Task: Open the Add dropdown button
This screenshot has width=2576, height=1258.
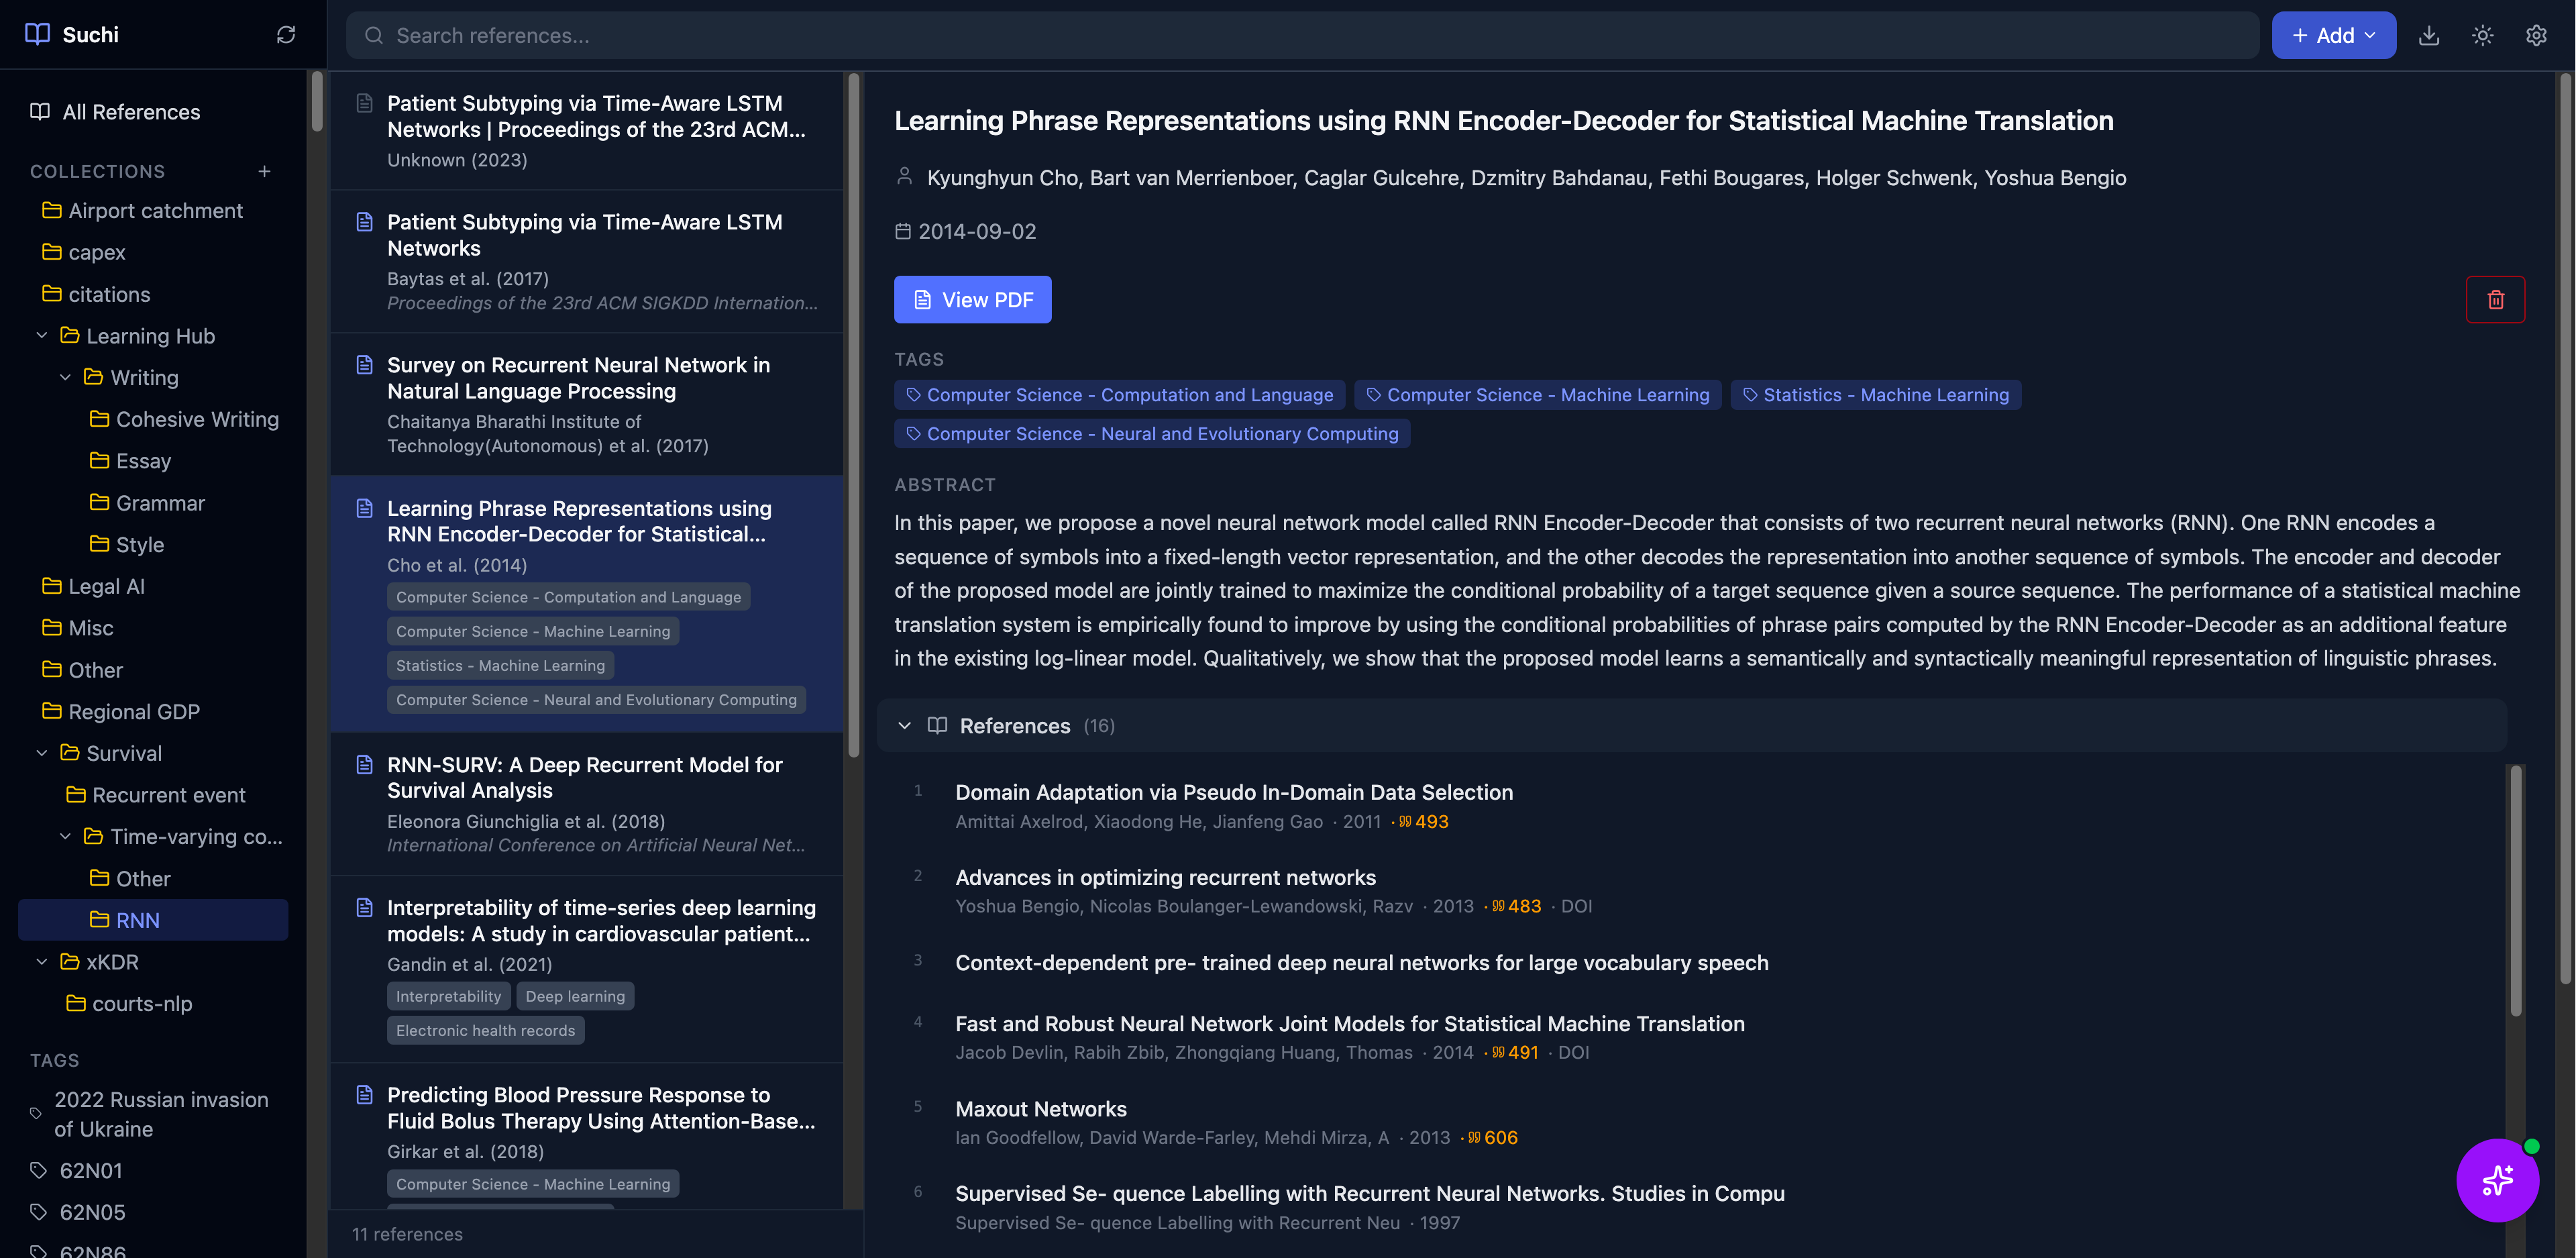Action: click(x=2333, y=36)
